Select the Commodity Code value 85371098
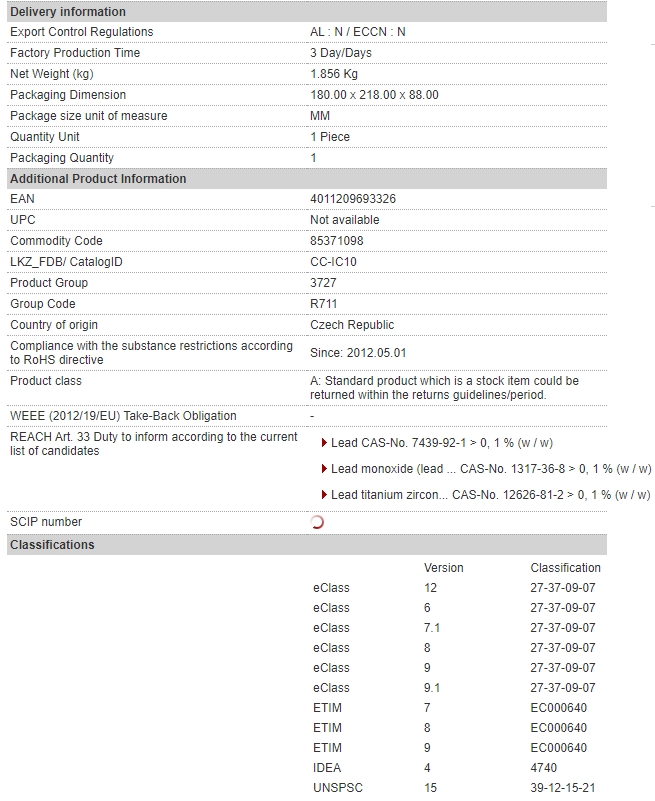 [x=337, y=241]
